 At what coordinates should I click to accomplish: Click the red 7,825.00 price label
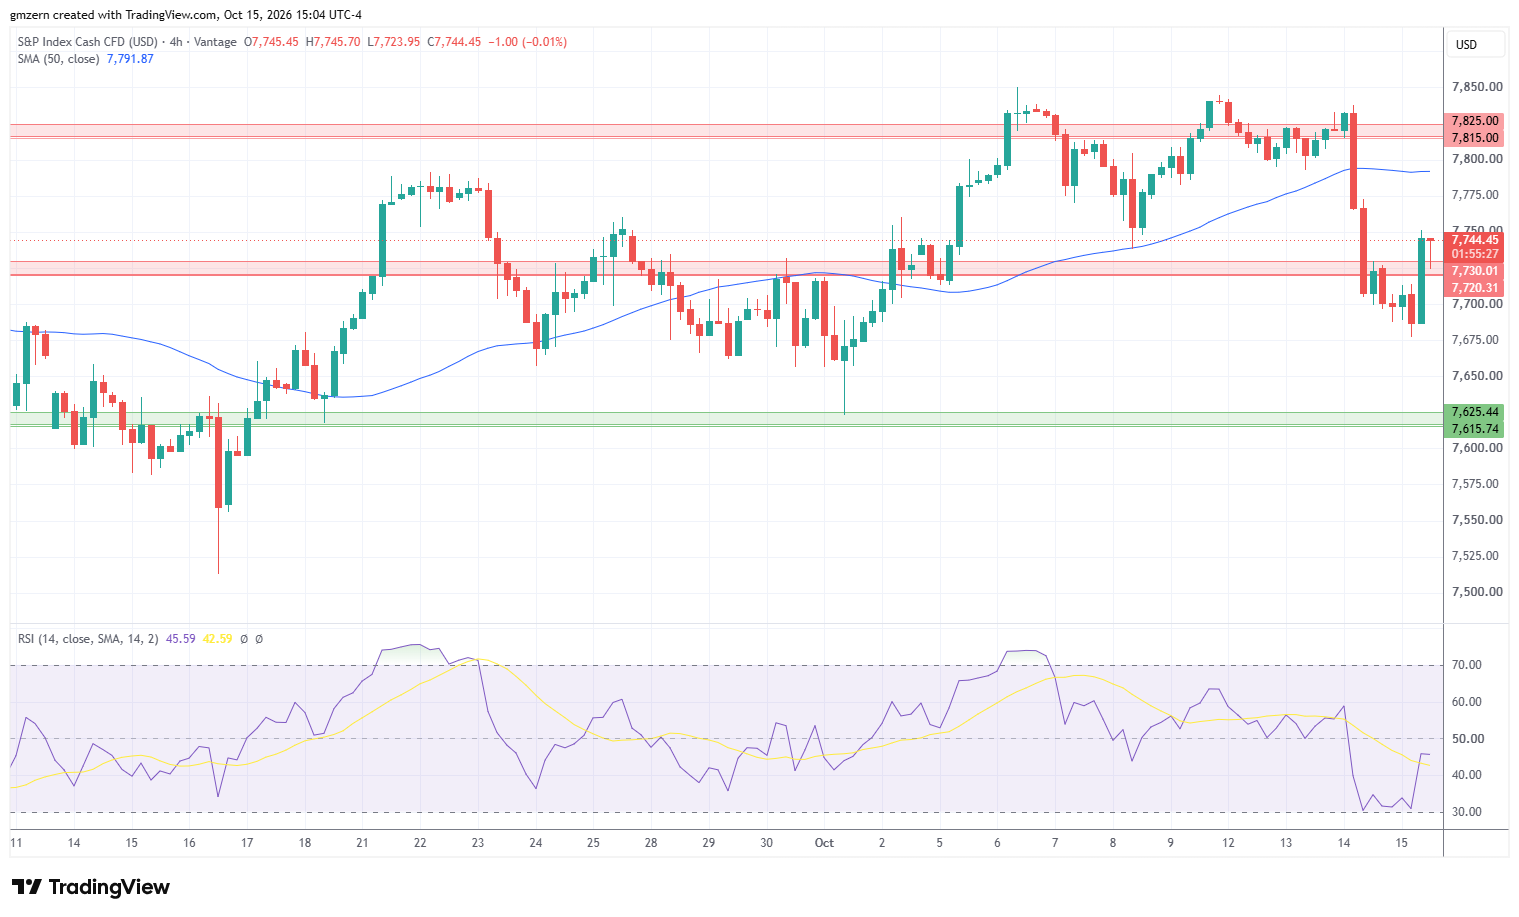tap(1474, 121)
